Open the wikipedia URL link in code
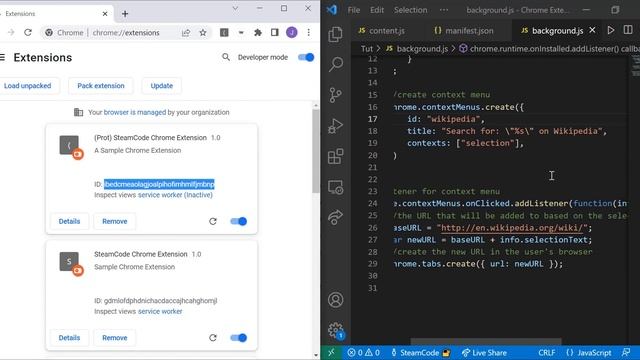 point(513,228)
